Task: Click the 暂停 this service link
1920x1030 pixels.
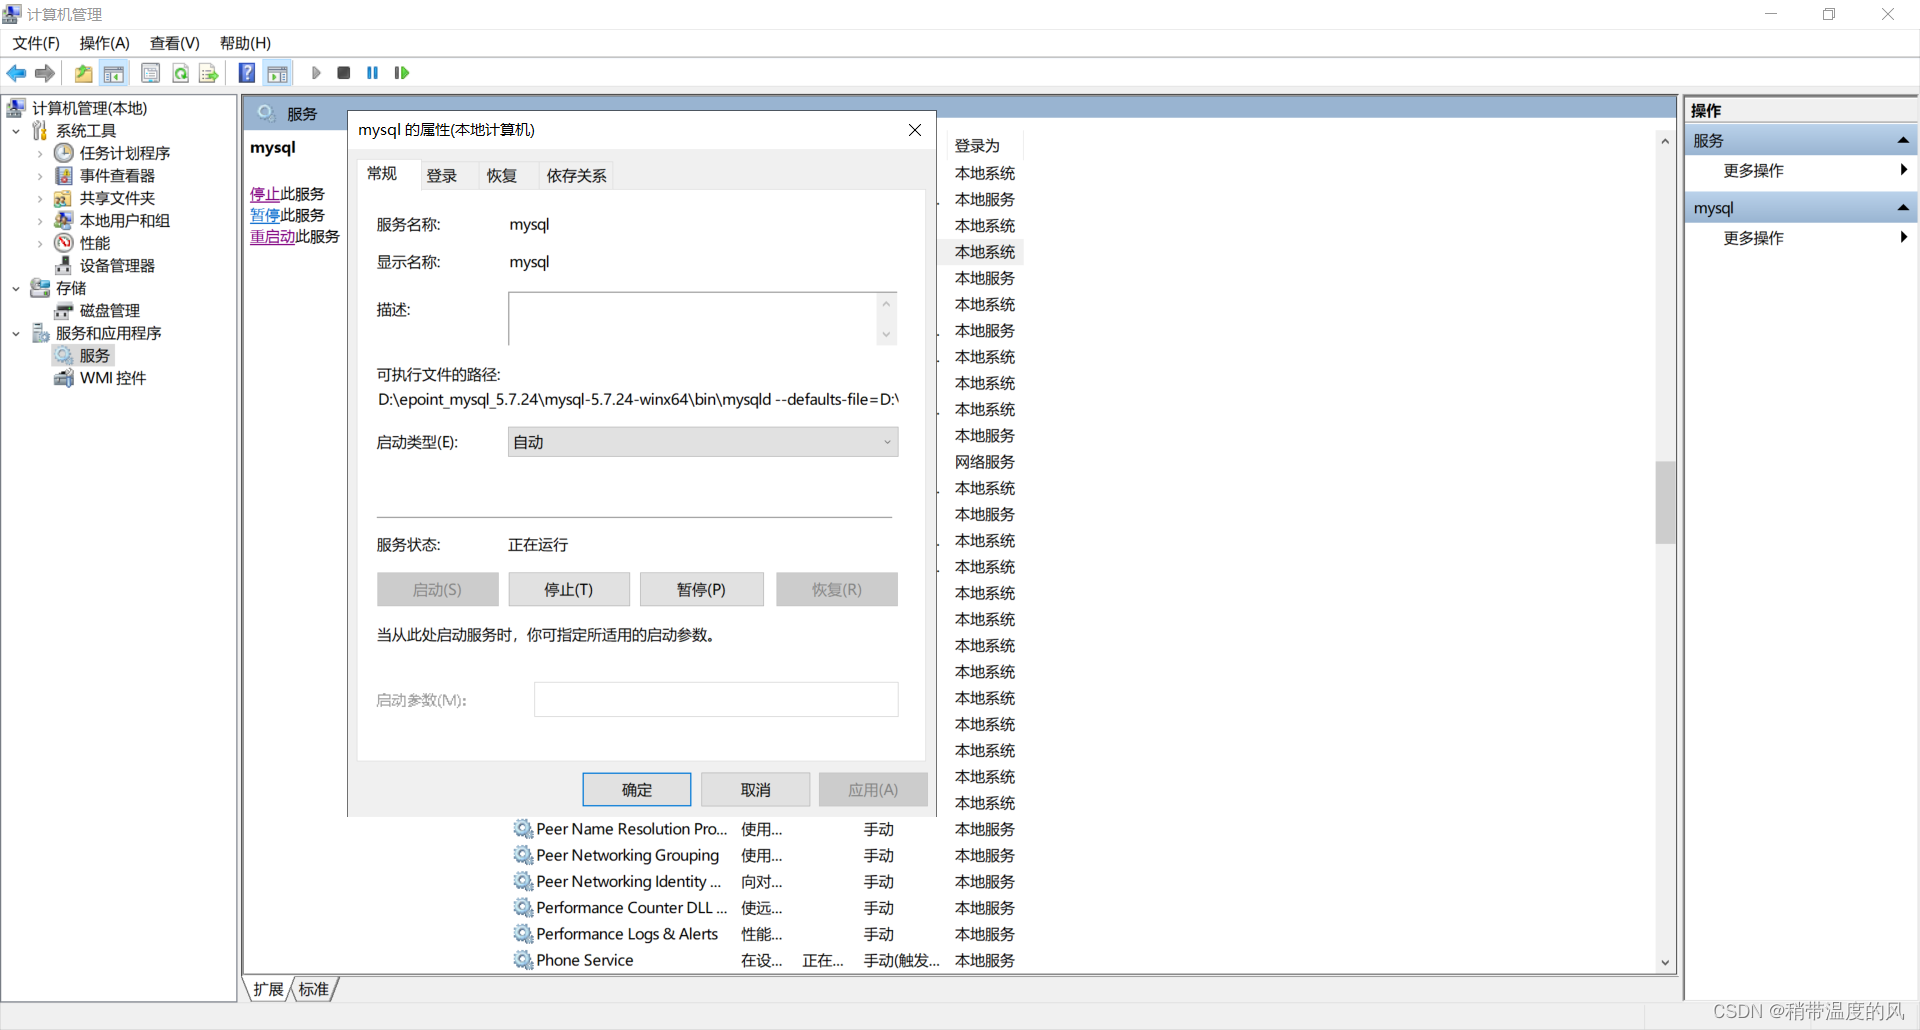Action: [x=265, y=215]
